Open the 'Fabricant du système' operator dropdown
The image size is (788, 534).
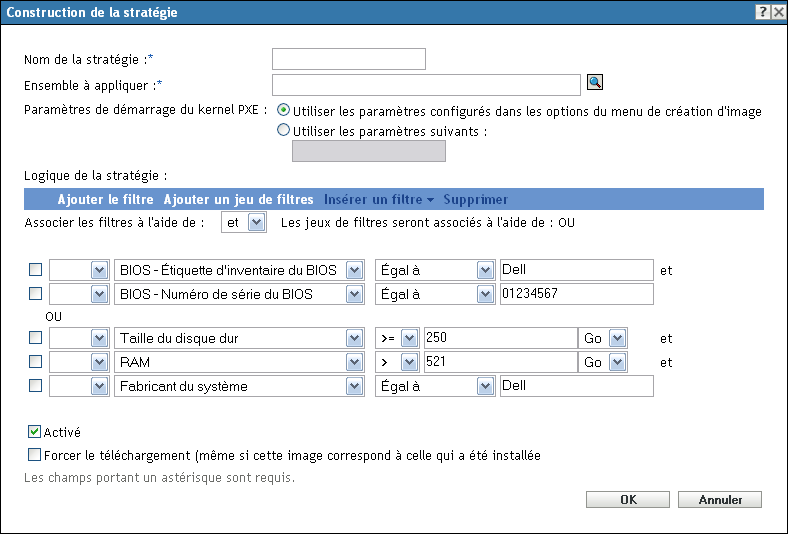pyautogui.click(x=486, y=386)
